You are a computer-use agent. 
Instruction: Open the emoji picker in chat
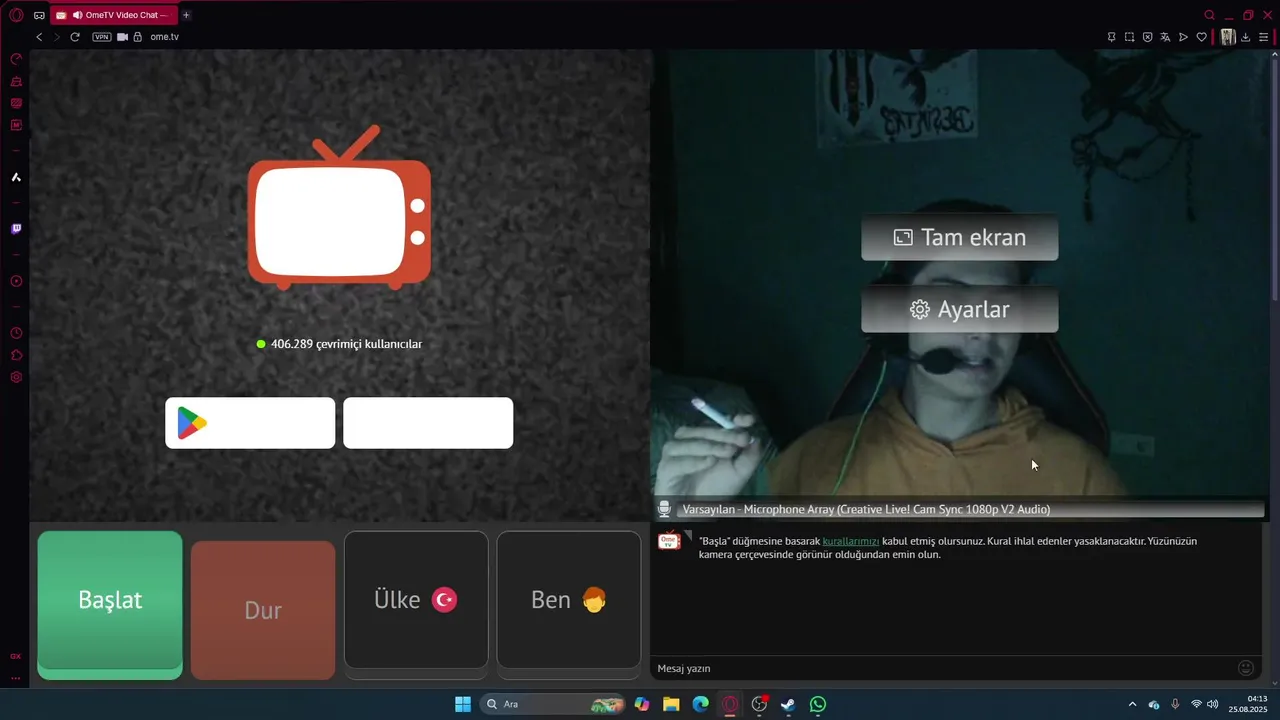pos(1246,668)
